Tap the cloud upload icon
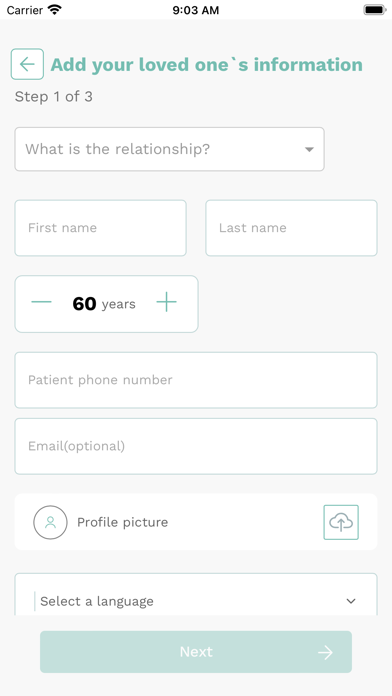This screenshot has width=392, height=696. 341,522
